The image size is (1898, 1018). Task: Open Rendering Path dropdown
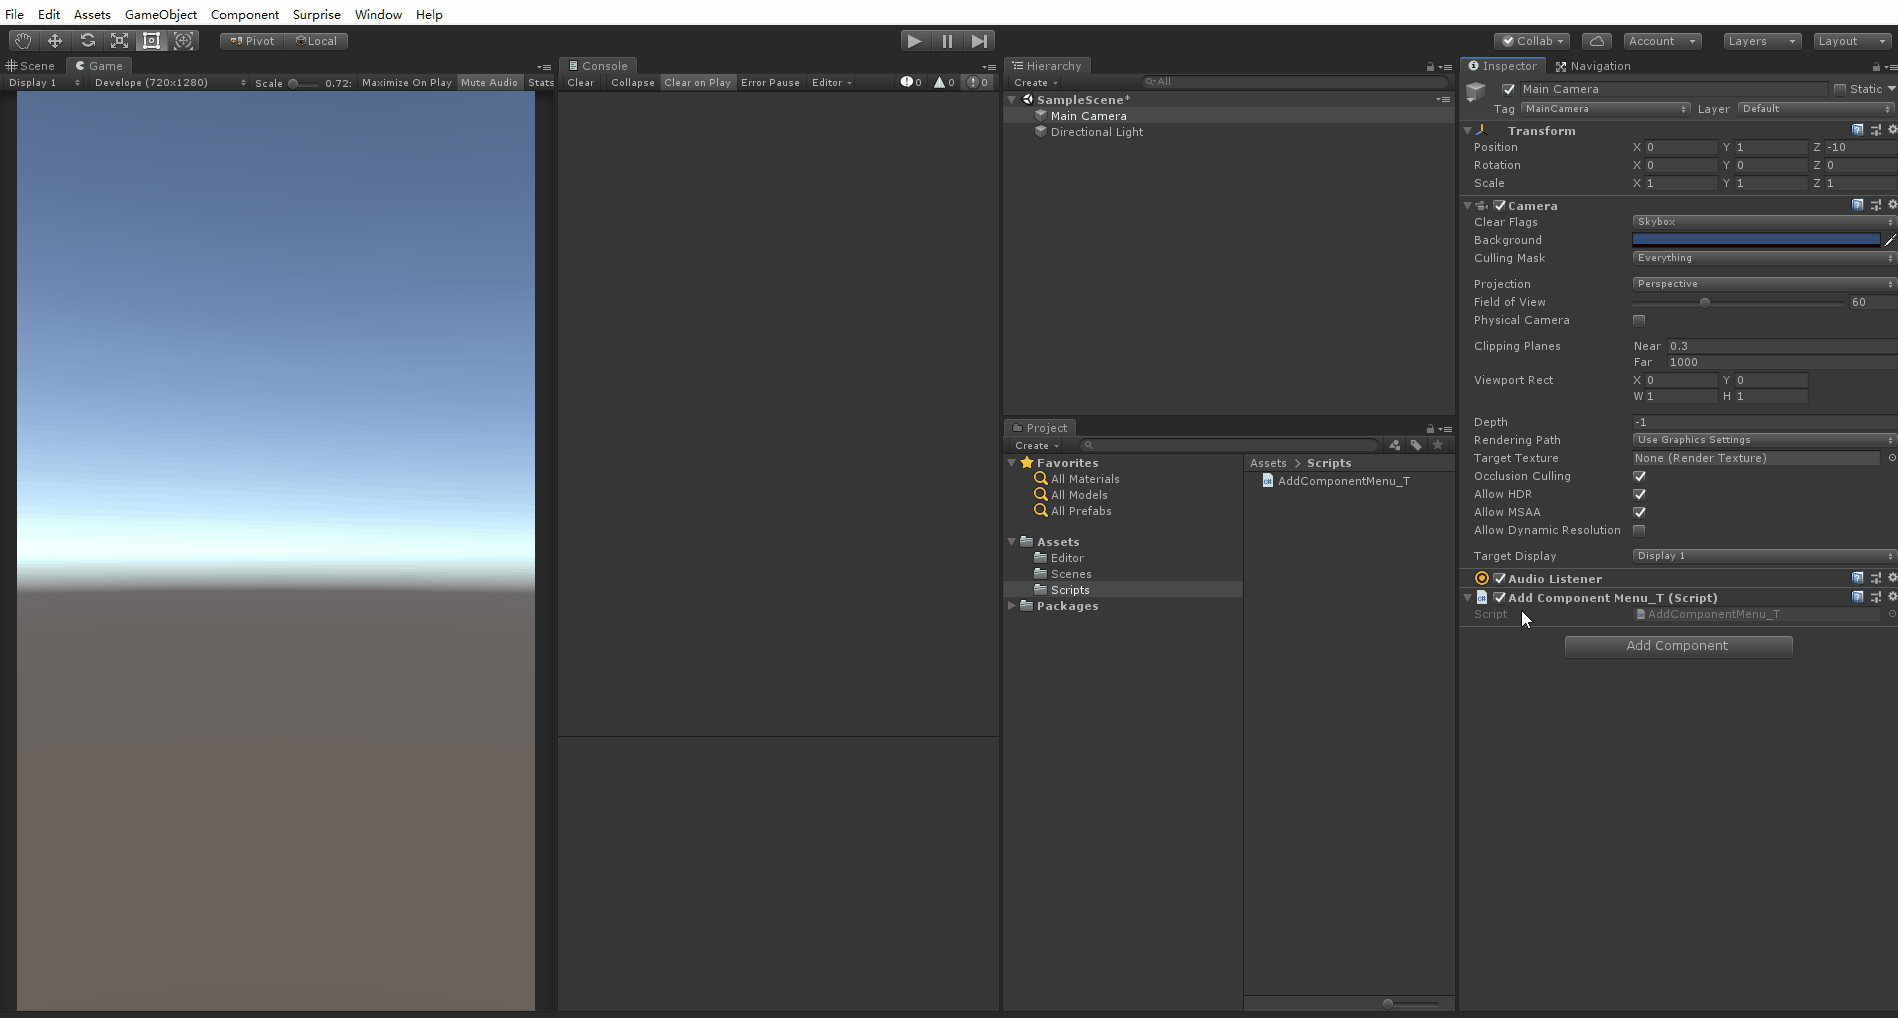[1764, 440]
